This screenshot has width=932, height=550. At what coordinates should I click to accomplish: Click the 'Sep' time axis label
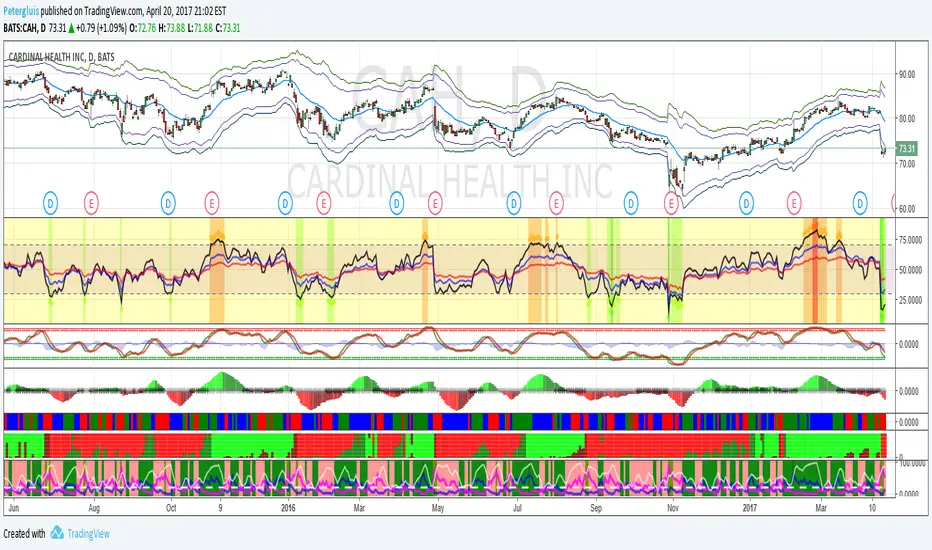tap(596, 508)
